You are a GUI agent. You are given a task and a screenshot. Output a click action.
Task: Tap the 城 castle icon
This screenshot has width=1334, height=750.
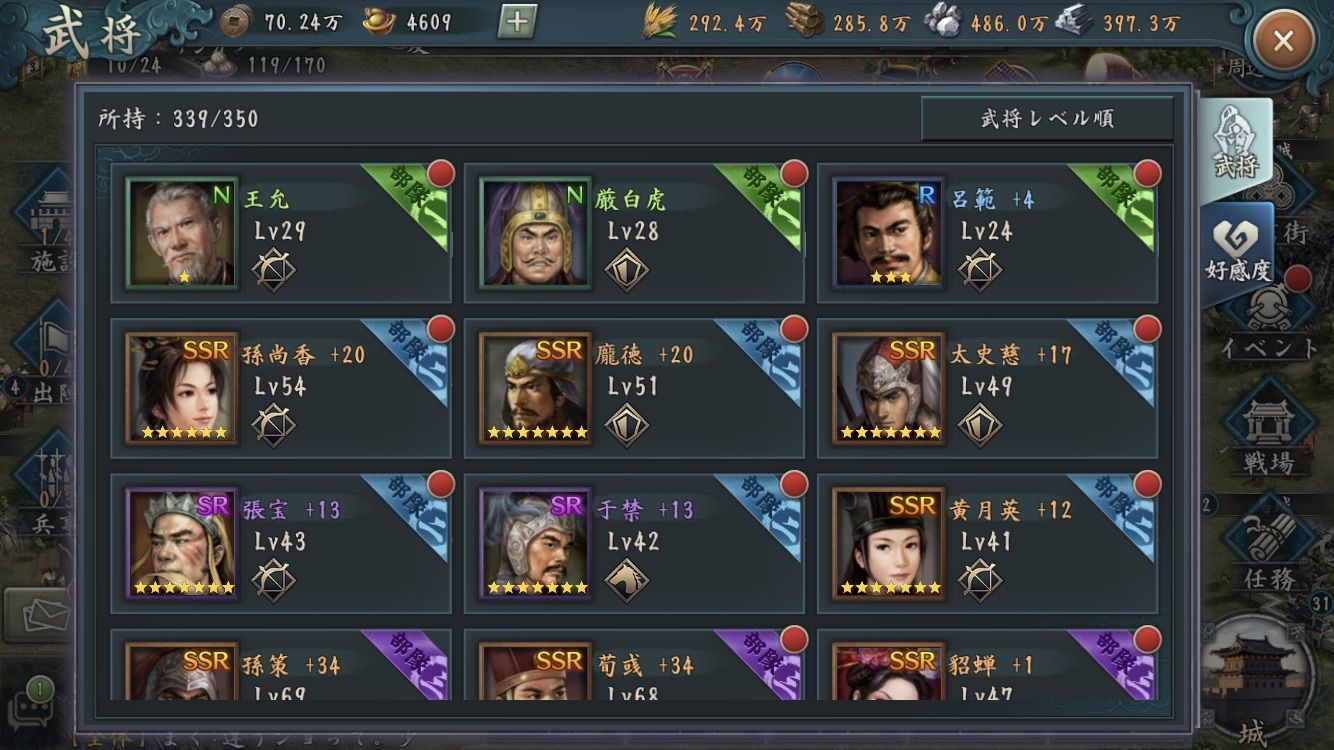point(1253,680)
